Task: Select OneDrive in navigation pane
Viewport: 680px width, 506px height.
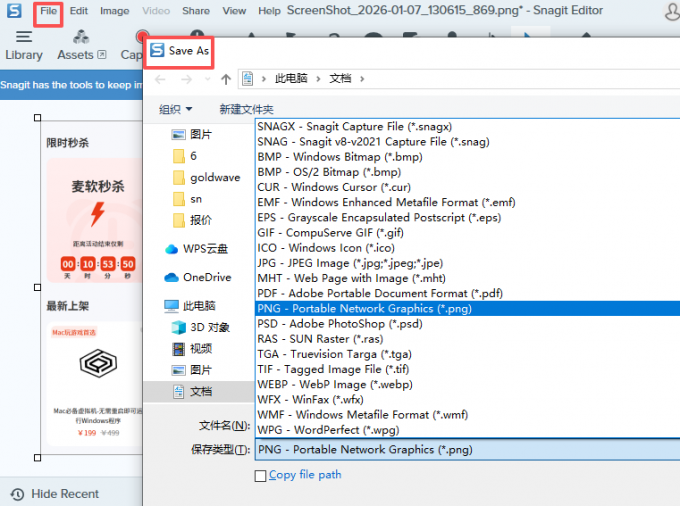Action: coord(198,277)
